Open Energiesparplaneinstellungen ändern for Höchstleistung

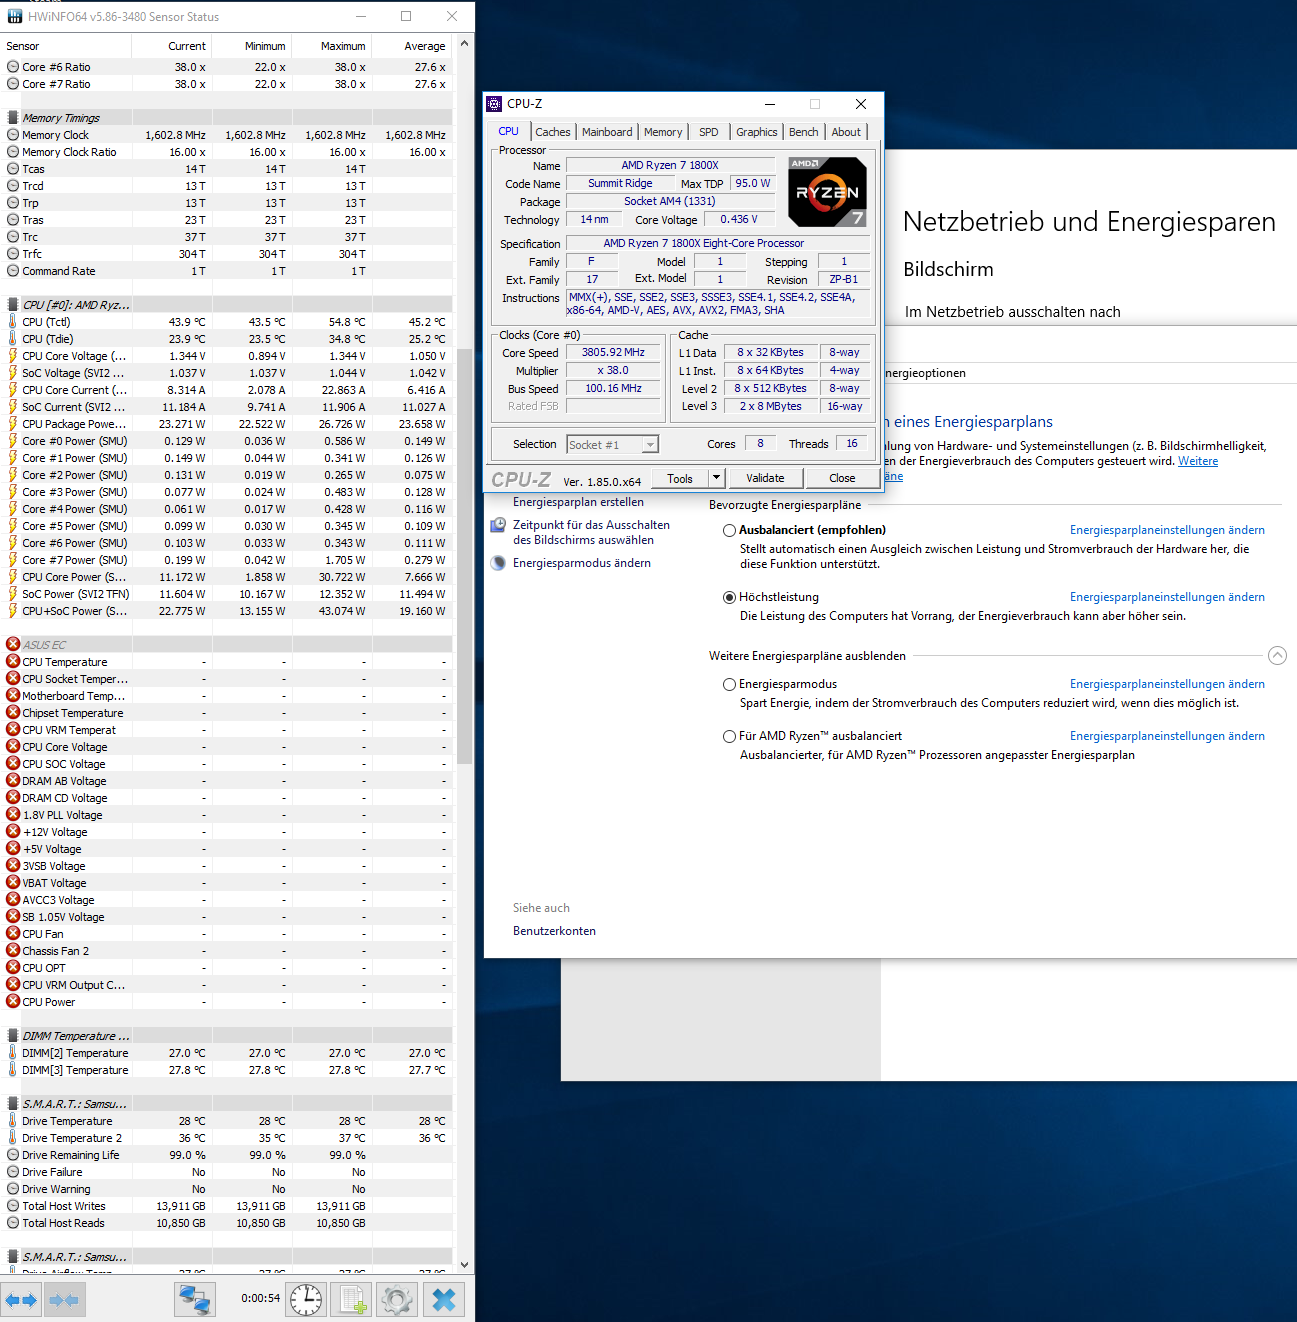[1167, 597]
